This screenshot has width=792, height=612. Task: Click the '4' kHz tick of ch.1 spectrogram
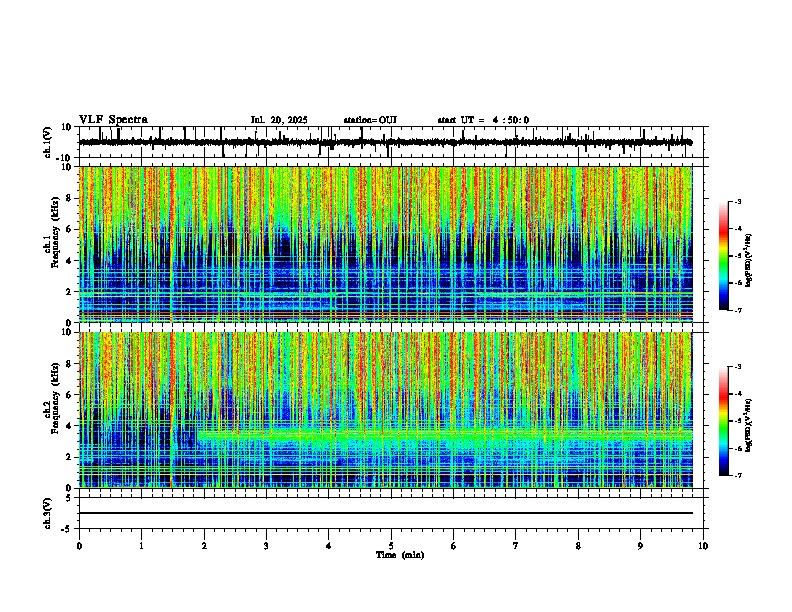pos(70,261)
